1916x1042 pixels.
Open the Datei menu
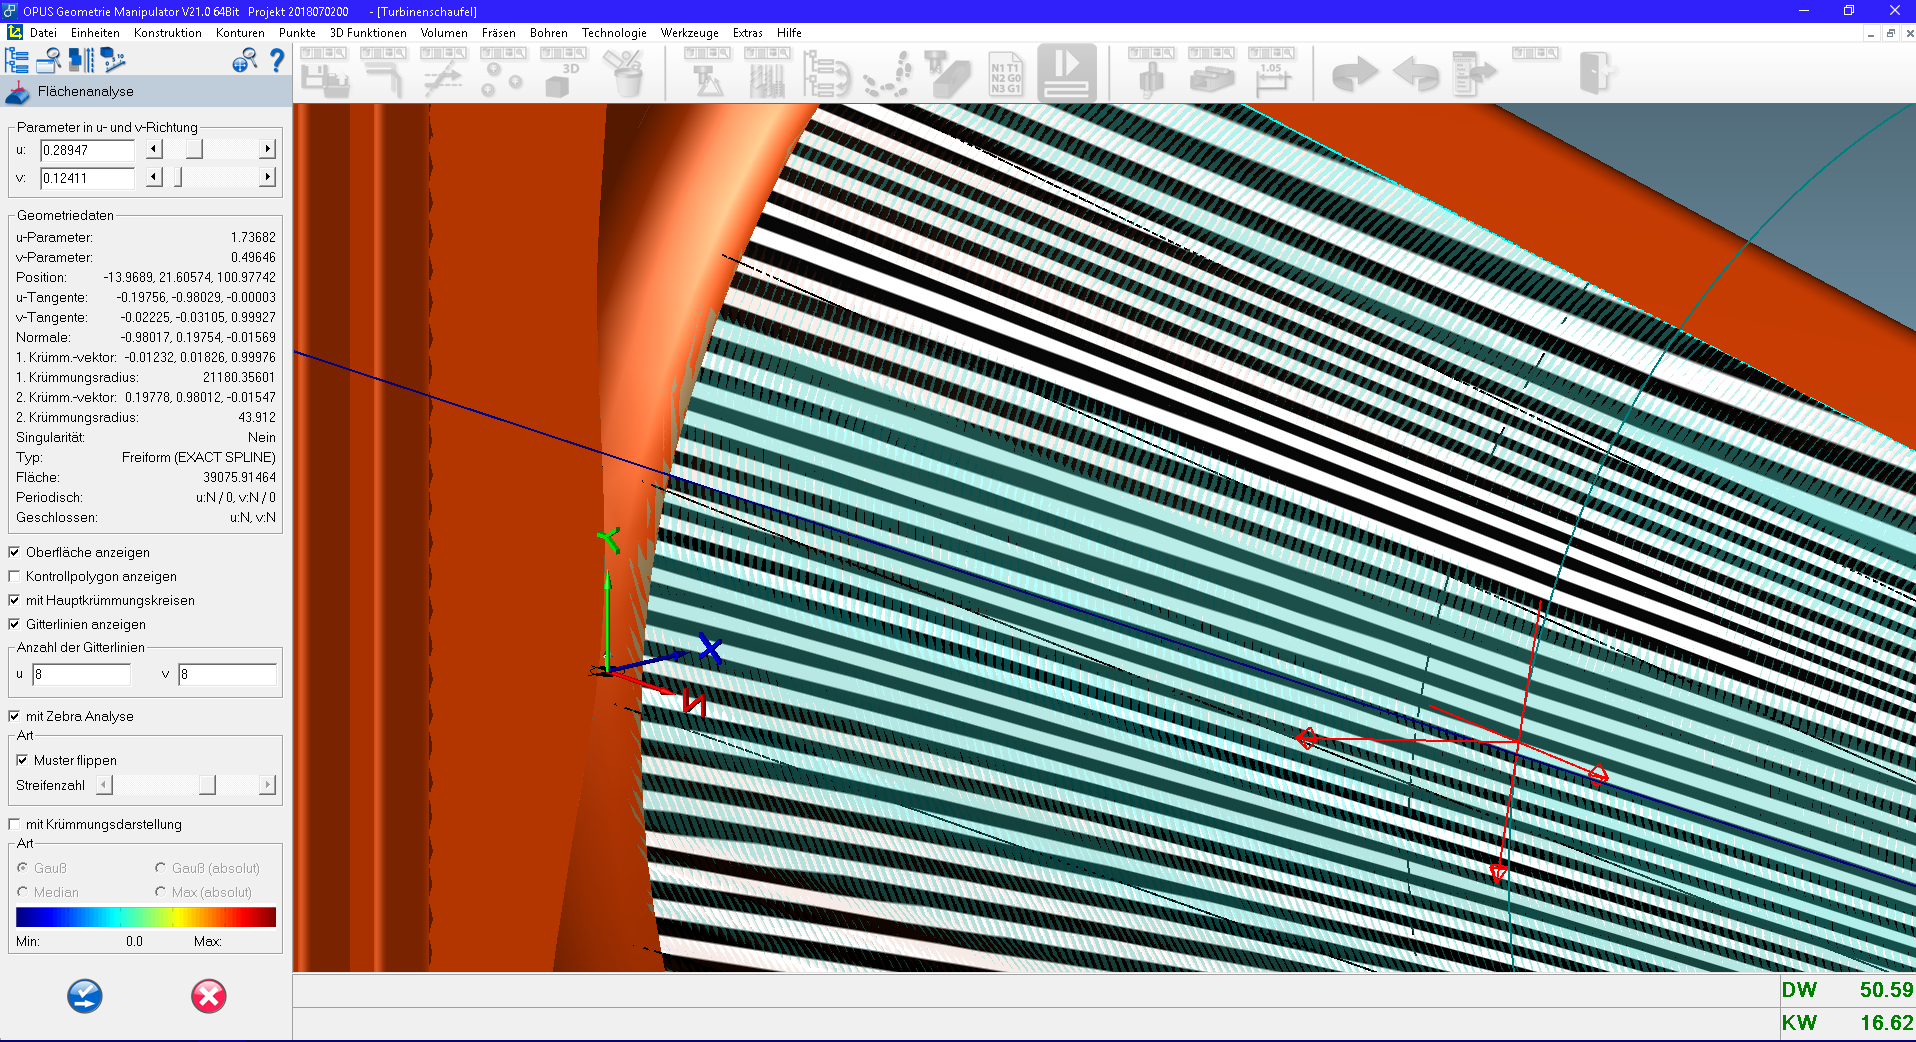[43, 33]
